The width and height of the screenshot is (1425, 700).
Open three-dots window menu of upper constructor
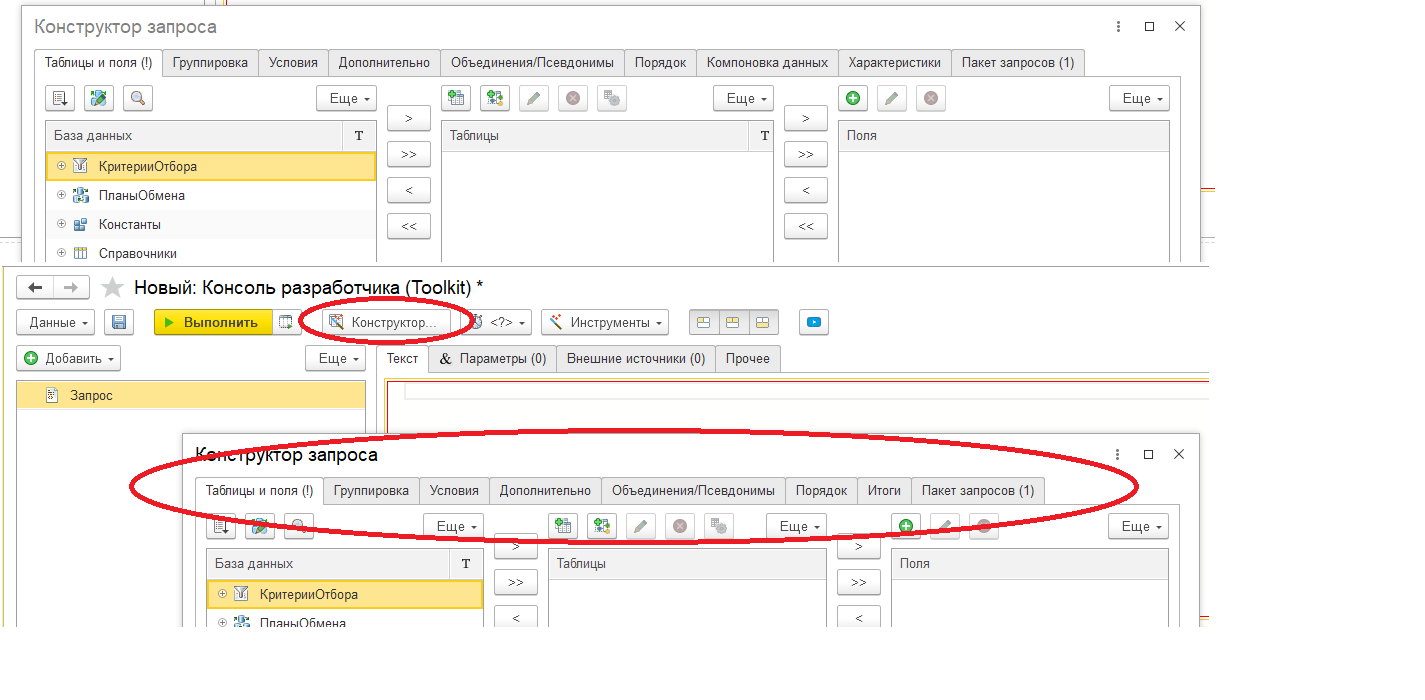pos(1118,27)
